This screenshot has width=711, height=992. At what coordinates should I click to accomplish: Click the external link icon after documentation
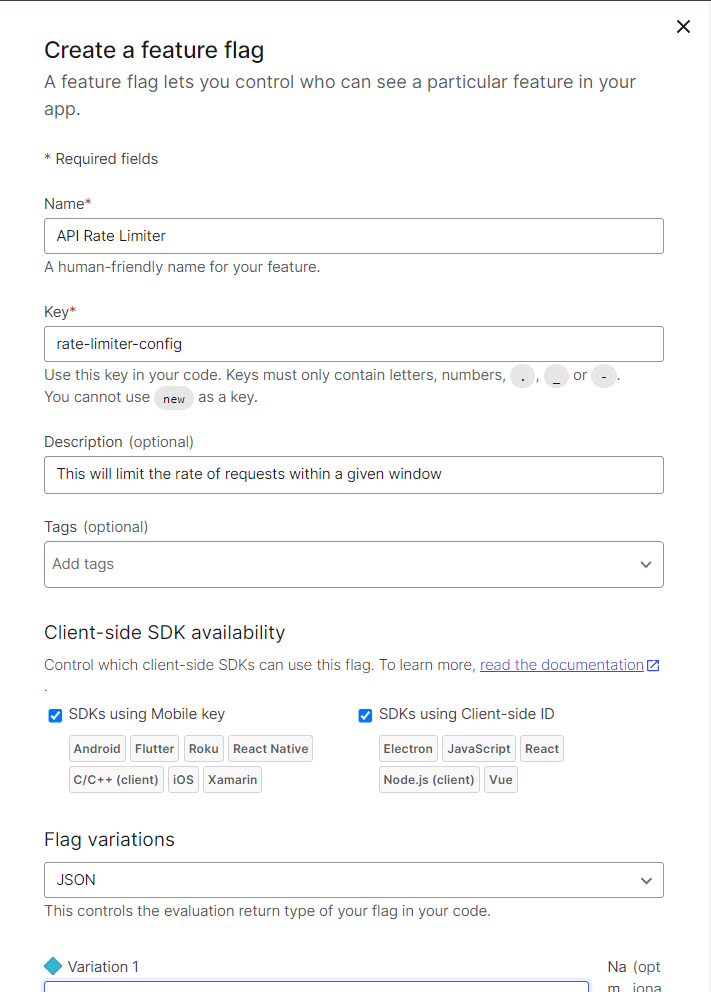tap(653, 666)
